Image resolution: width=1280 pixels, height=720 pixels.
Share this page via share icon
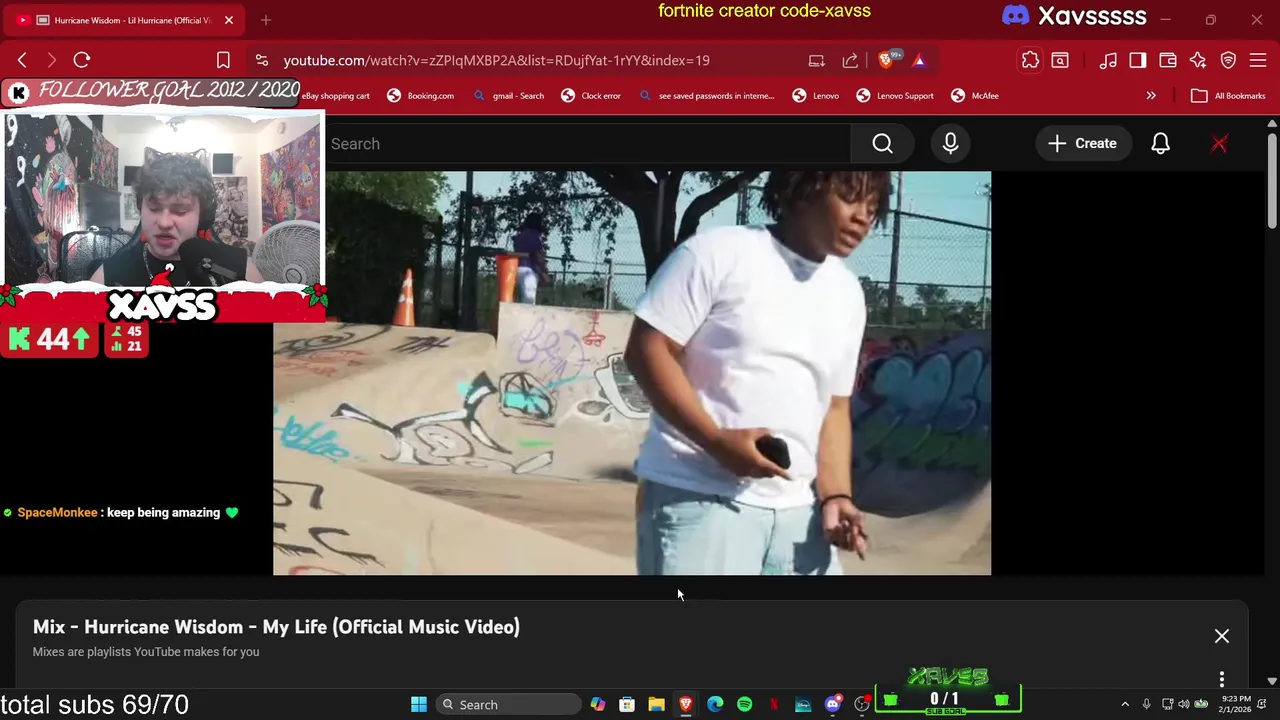point(850,60)
